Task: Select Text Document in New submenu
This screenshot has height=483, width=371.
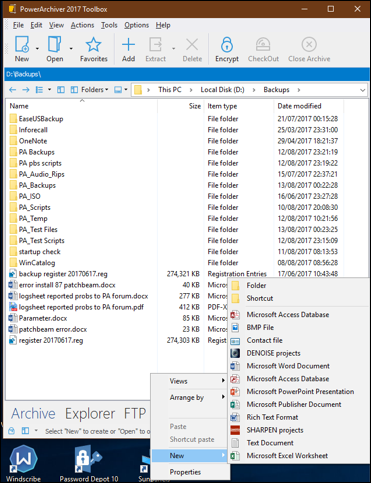Action: click(270, 443)
